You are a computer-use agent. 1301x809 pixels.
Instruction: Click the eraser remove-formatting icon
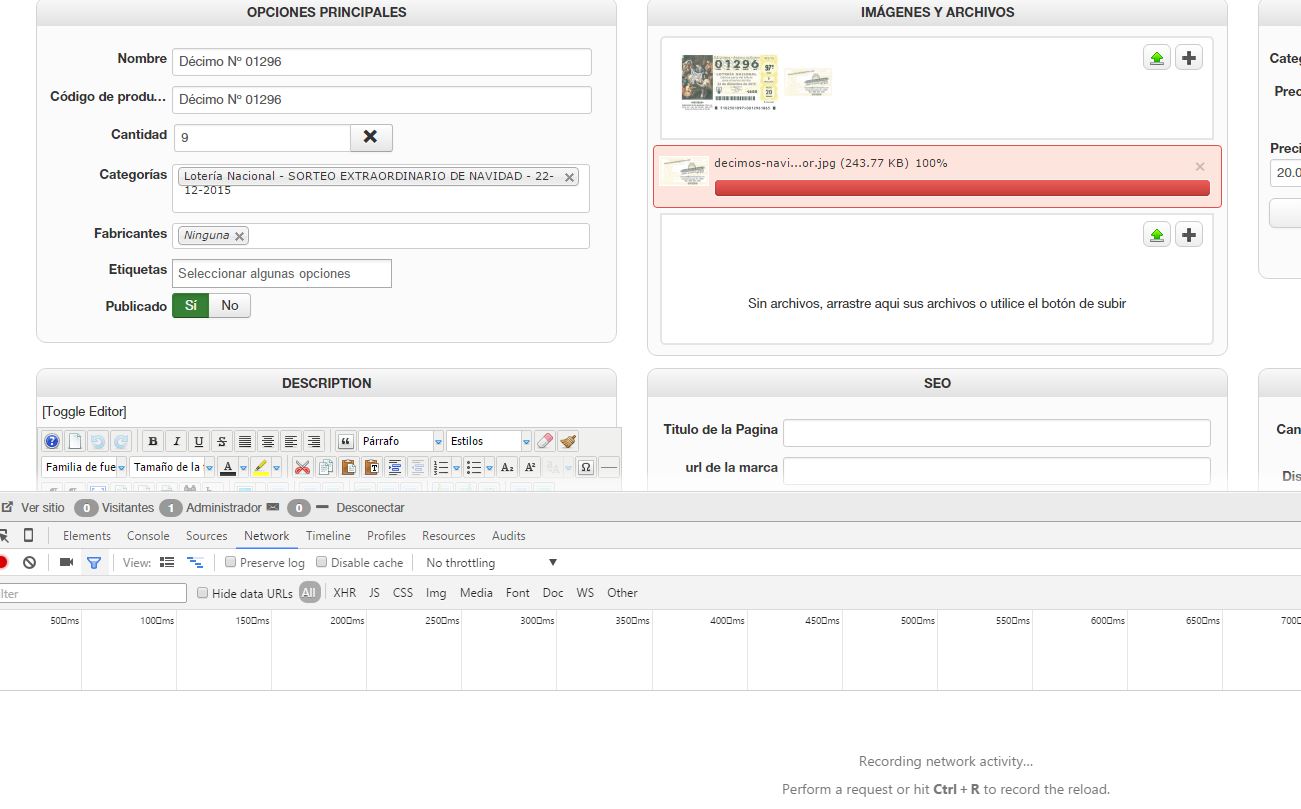[x=545, y=441]
